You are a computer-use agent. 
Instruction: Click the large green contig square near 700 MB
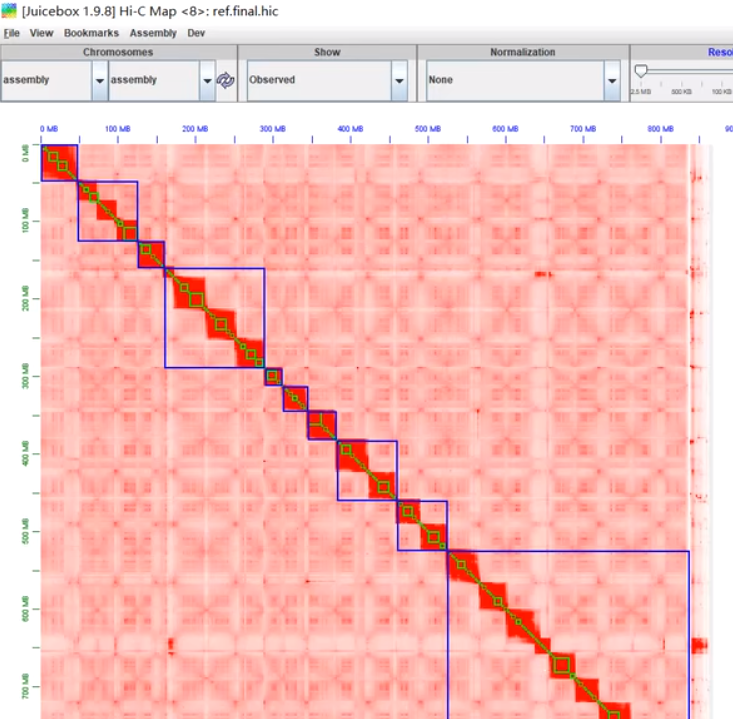pos(562,665)
